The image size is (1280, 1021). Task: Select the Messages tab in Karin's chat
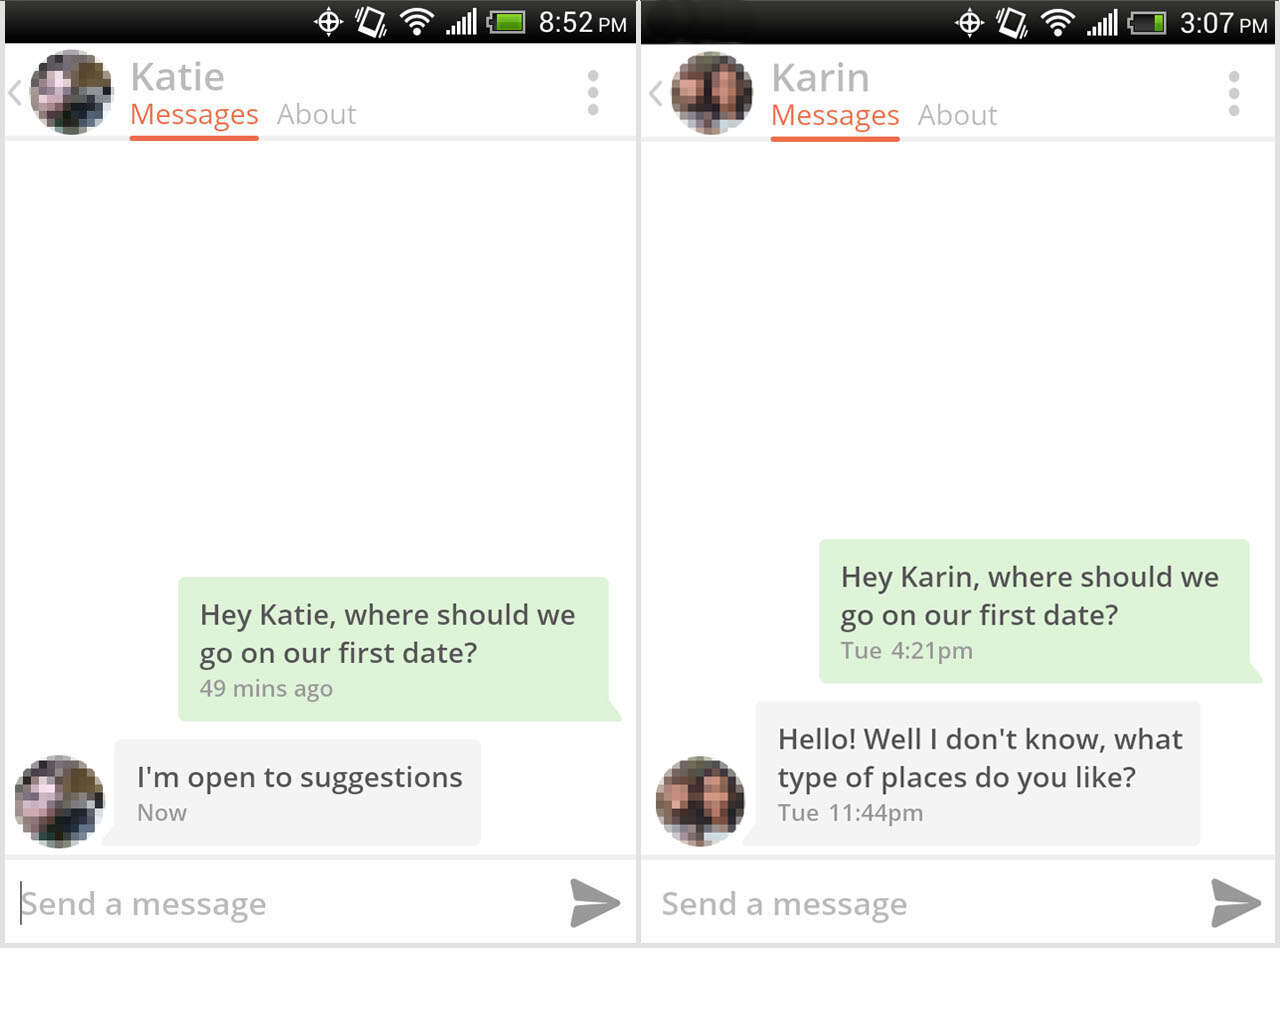(x=835, y=116)
